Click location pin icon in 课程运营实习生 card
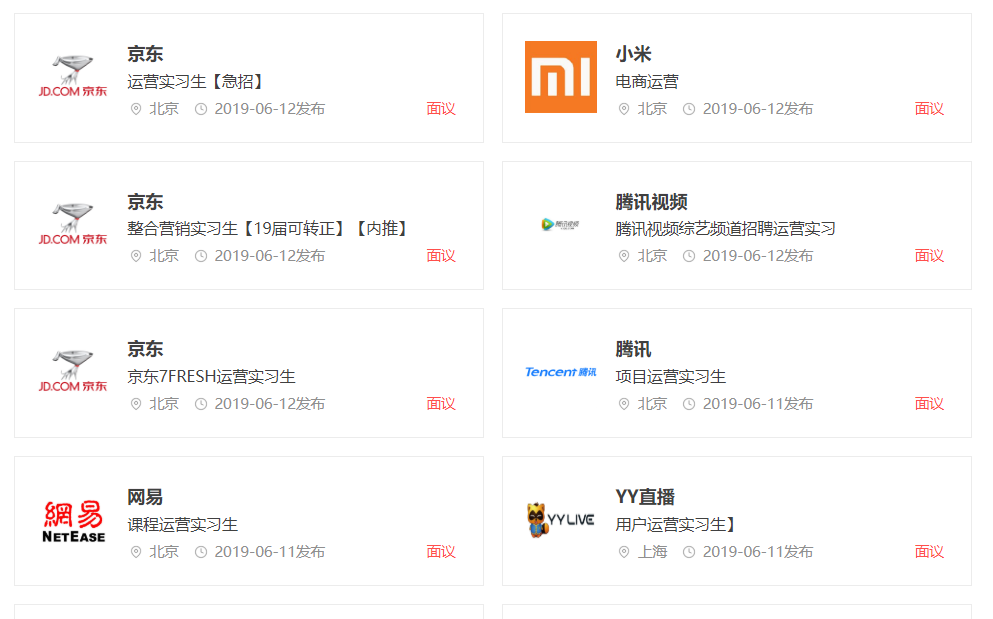This screenshot has width=993, height=619. [x=136, y=552]
